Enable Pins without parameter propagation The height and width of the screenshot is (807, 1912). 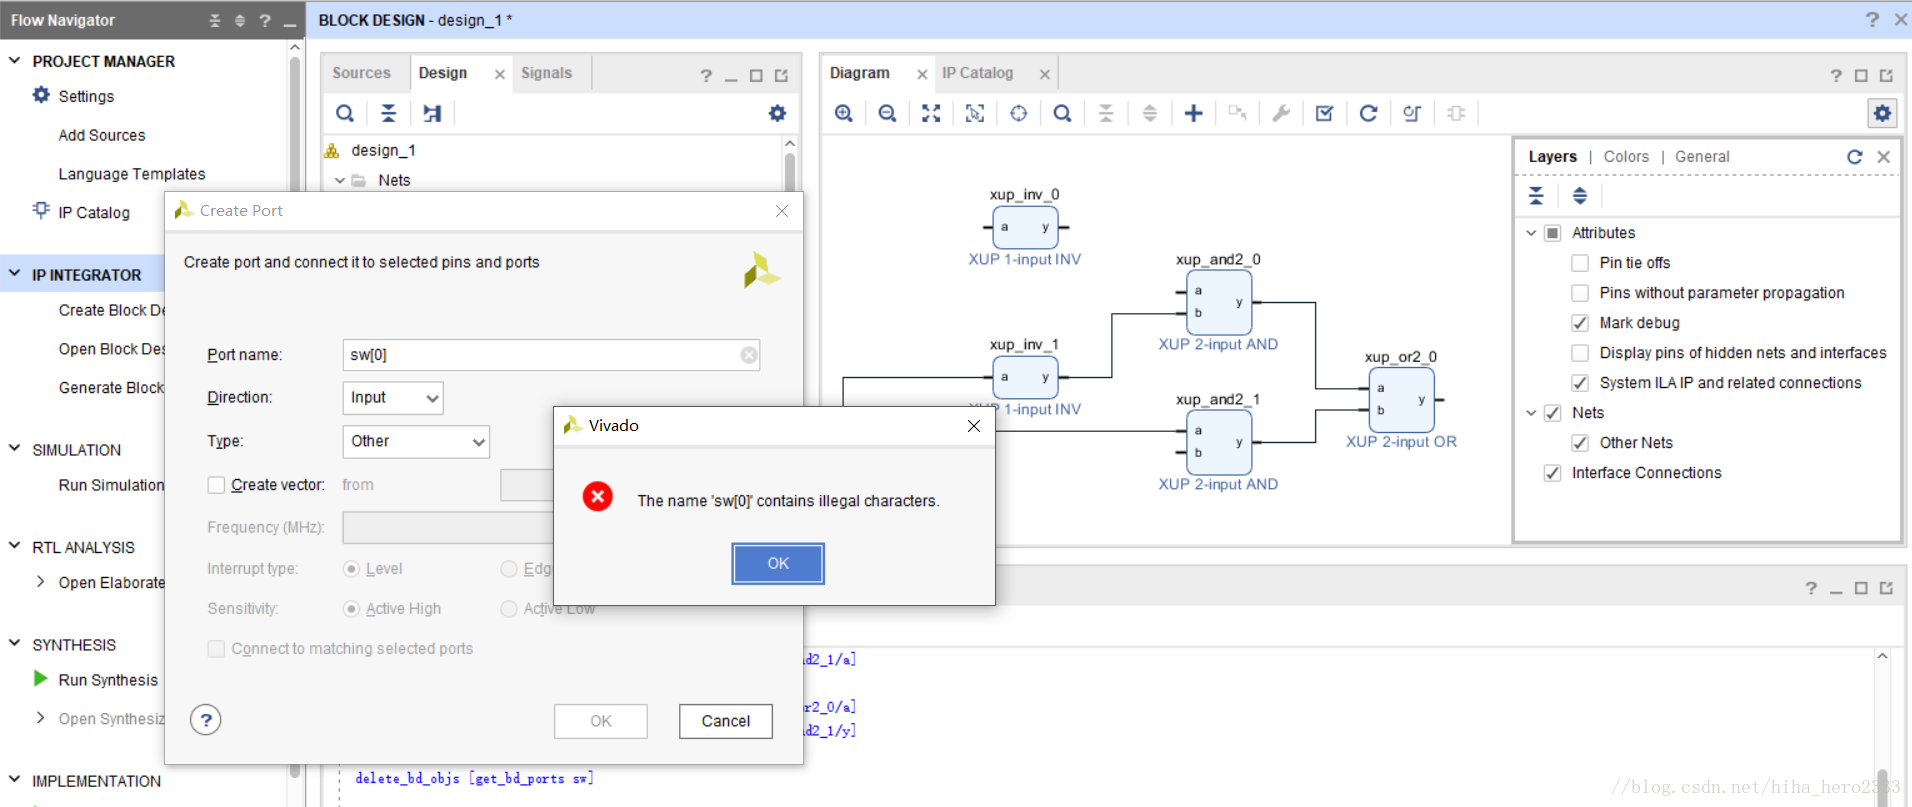(1580, 293)
